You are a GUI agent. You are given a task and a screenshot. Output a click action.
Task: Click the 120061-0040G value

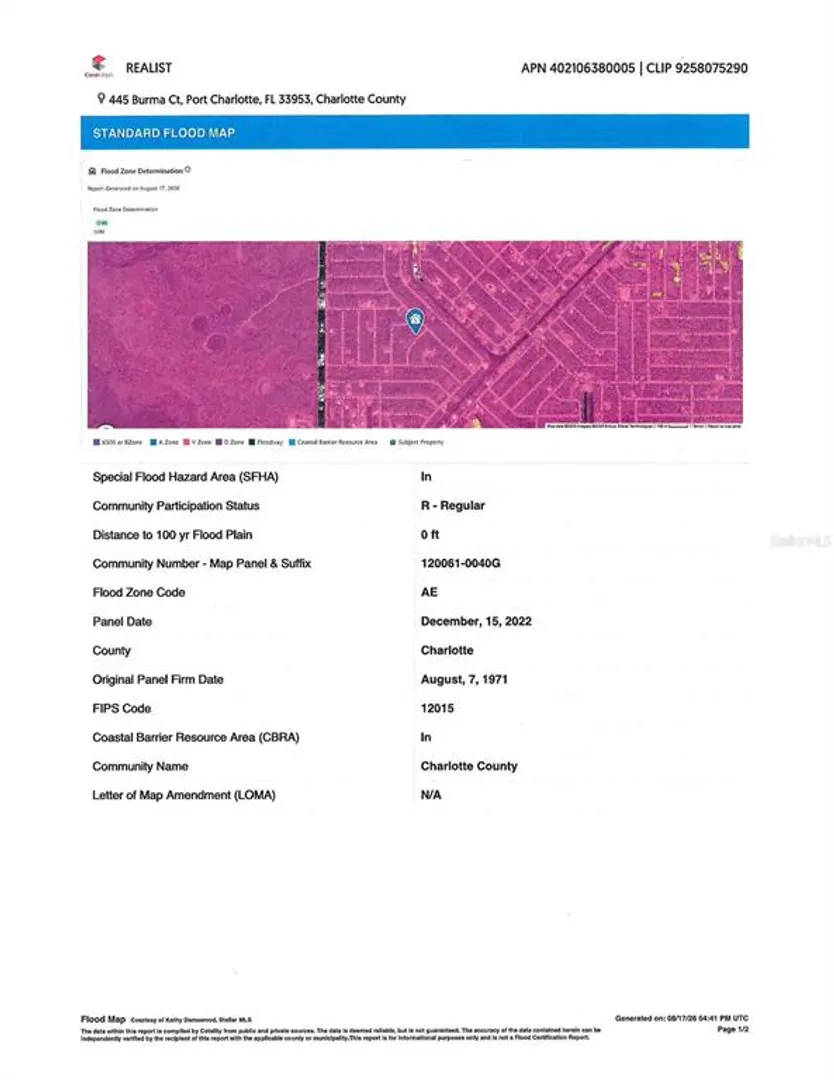461,563
